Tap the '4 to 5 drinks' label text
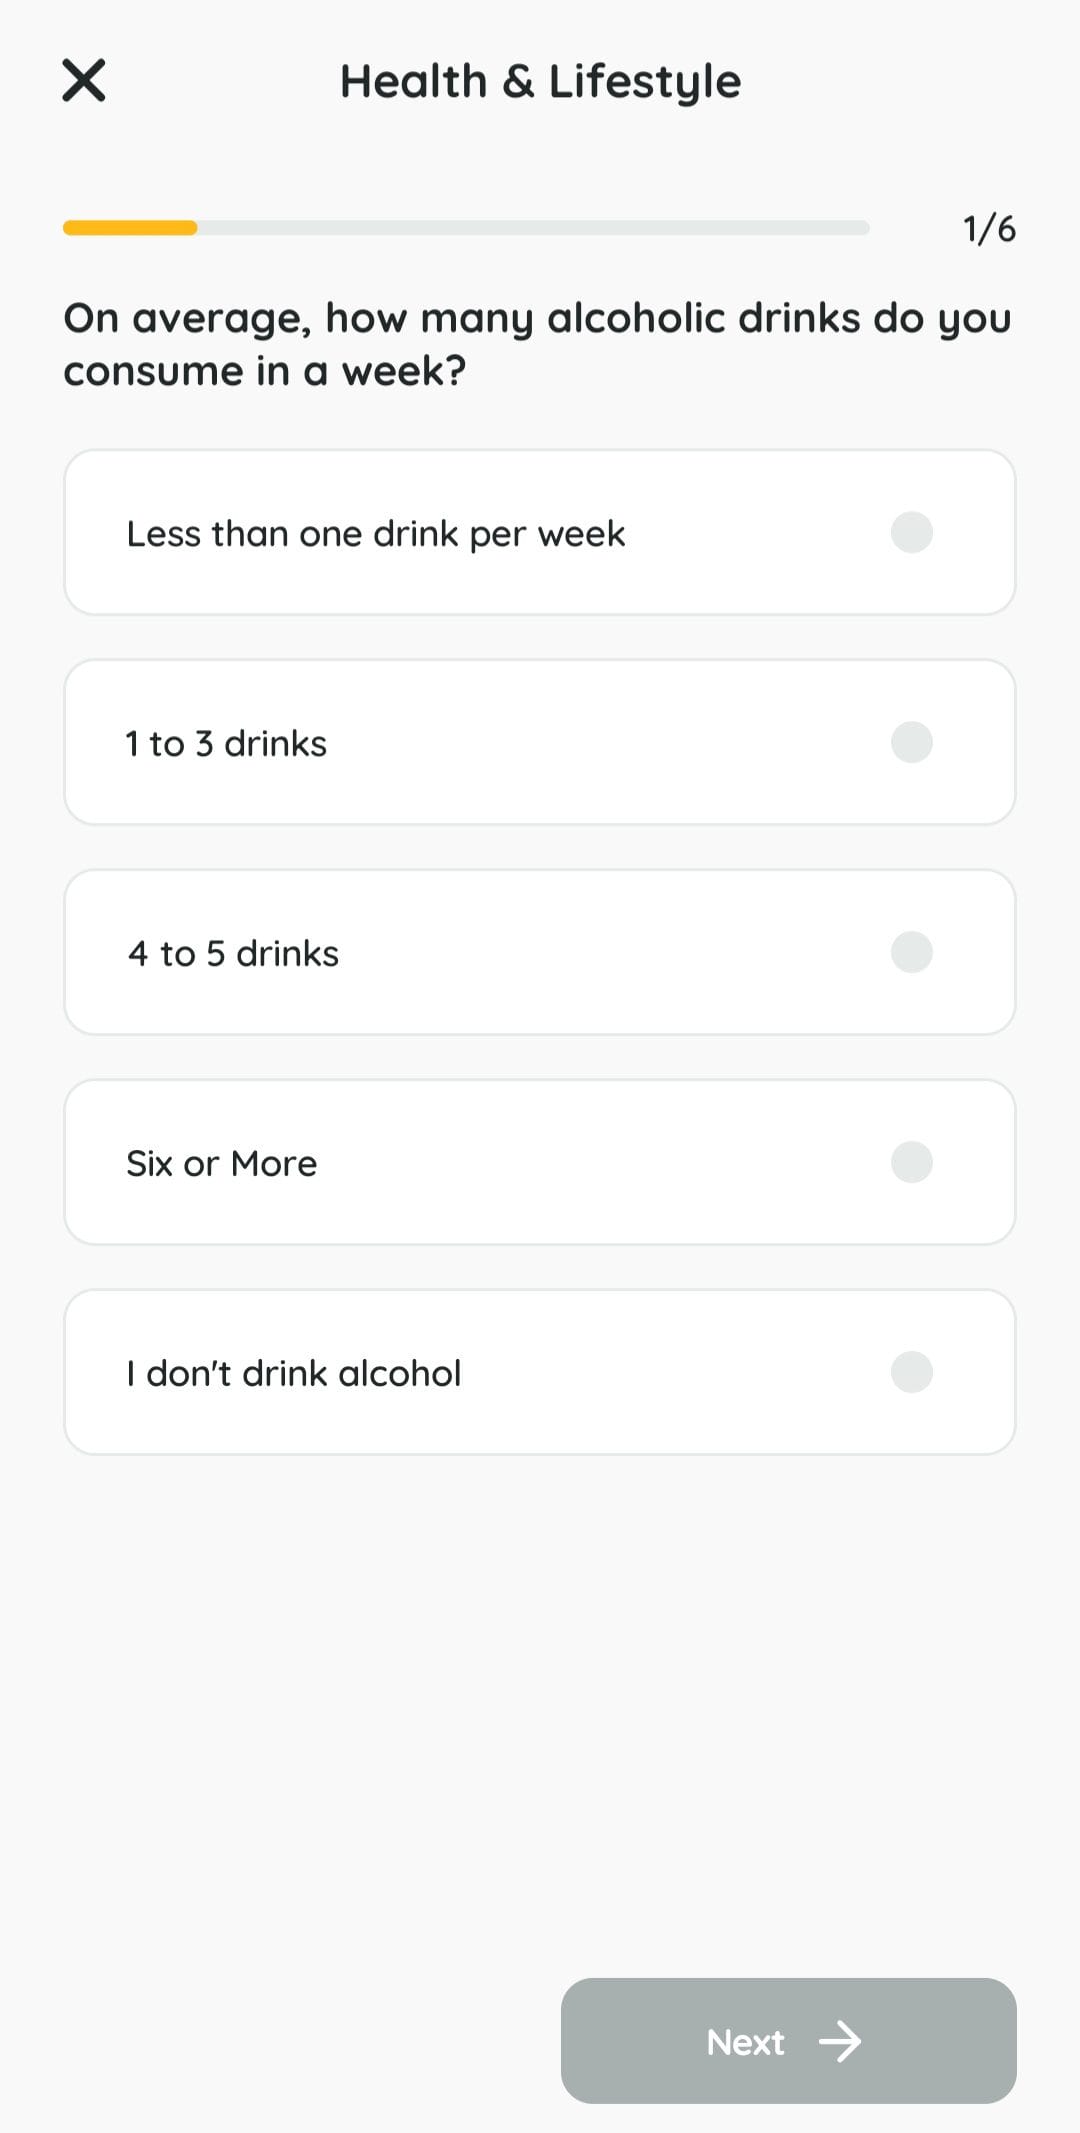The height and width of the screenshot is (2133, 1080). (233, 954)
